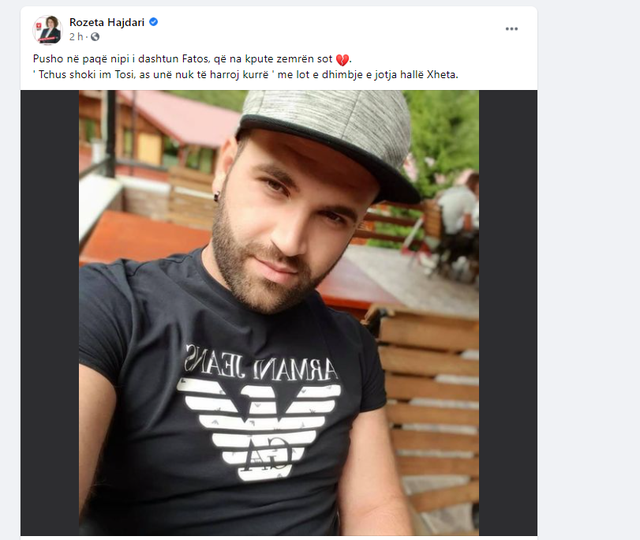
Task: Open the posted photo in the viewer
Action: tap(279, 313)
